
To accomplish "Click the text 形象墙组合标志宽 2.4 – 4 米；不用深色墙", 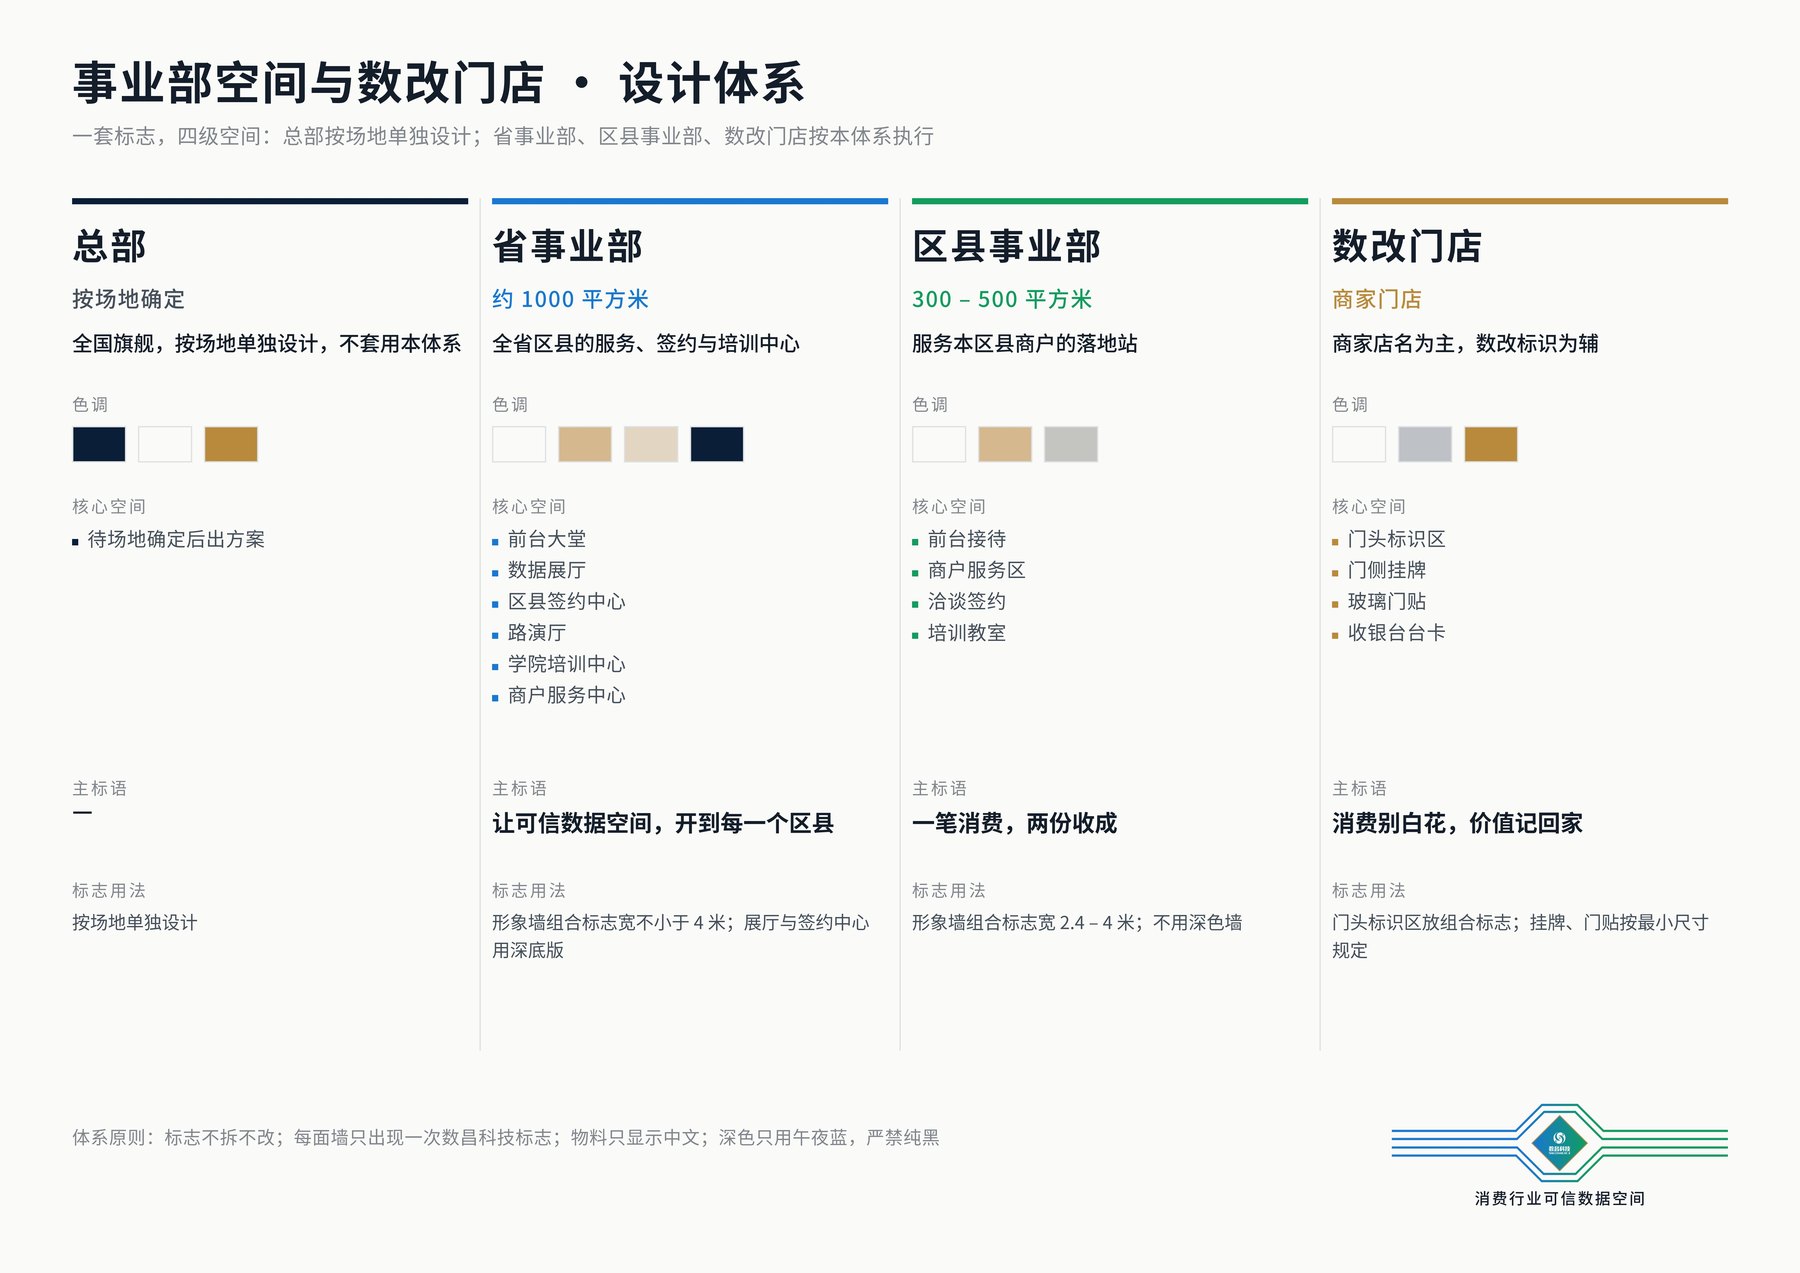I will tap(1077, 922).
